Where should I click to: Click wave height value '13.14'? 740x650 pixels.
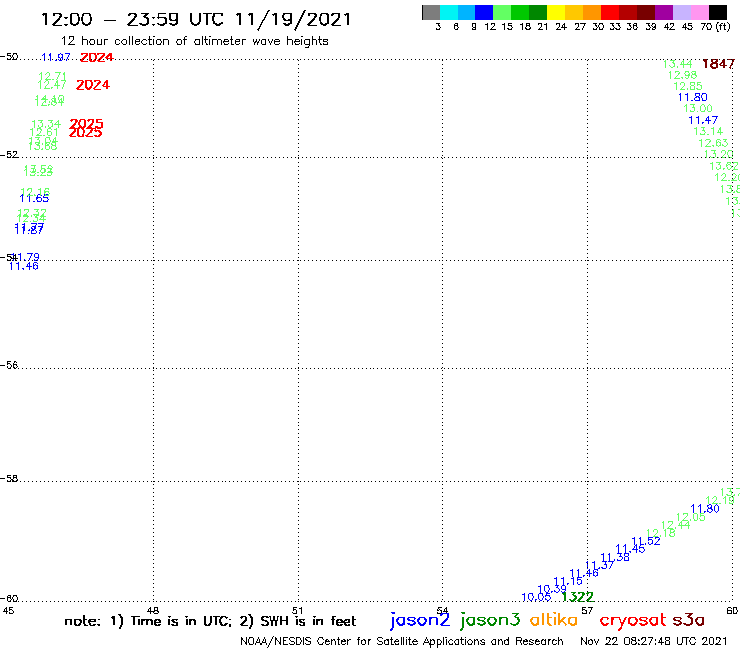[708, 131]
